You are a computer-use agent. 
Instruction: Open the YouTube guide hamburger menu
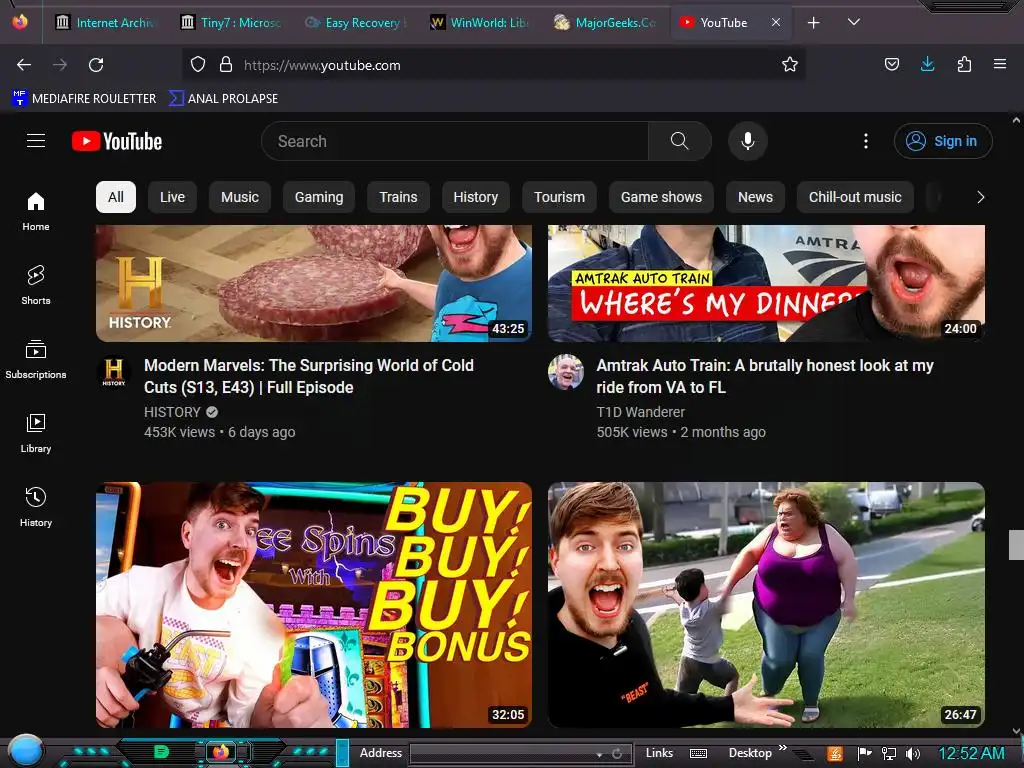click(x=36, y=141)
